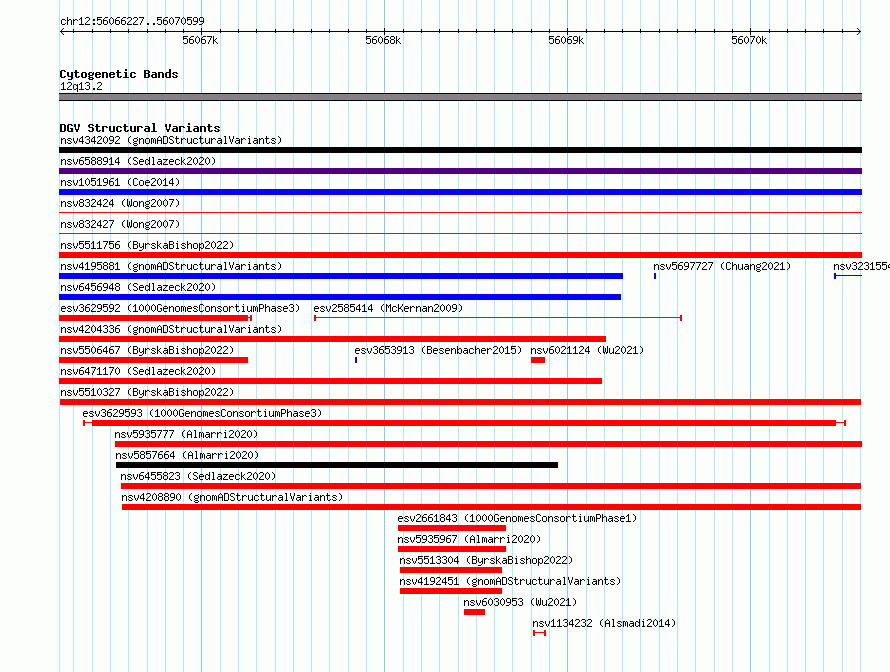Viewport: 890px width, 672px height.
Task: Click the nsv4342092 gnomAD variant label
Action: (x=171, y=140)
